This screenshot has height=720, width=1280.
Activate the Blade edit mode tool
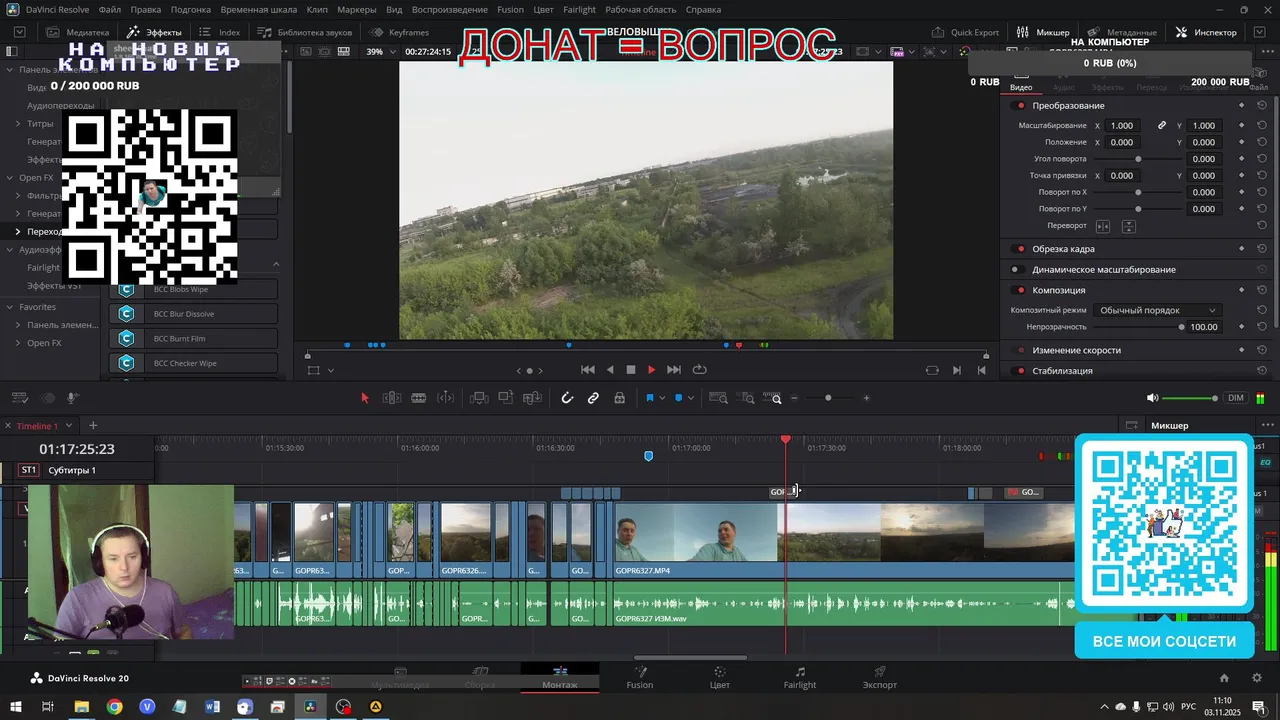tap(446, 398)
